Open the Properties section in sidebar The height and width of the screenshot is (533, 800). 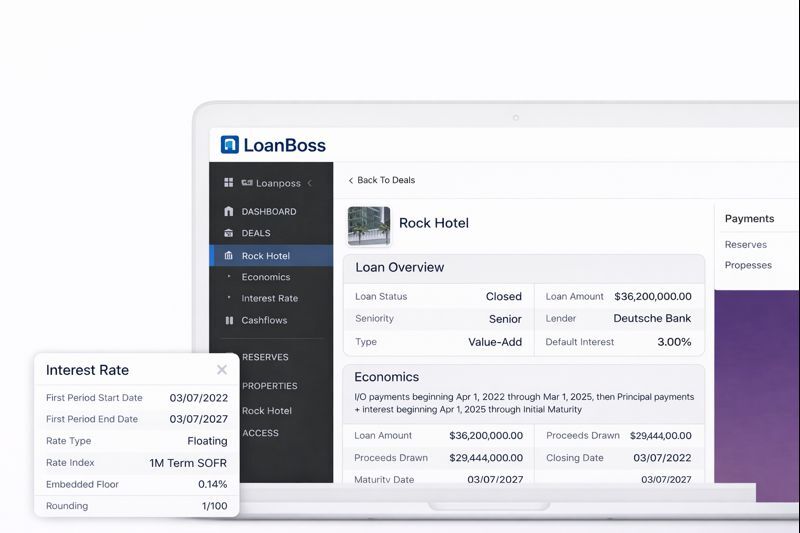(269, 386)
